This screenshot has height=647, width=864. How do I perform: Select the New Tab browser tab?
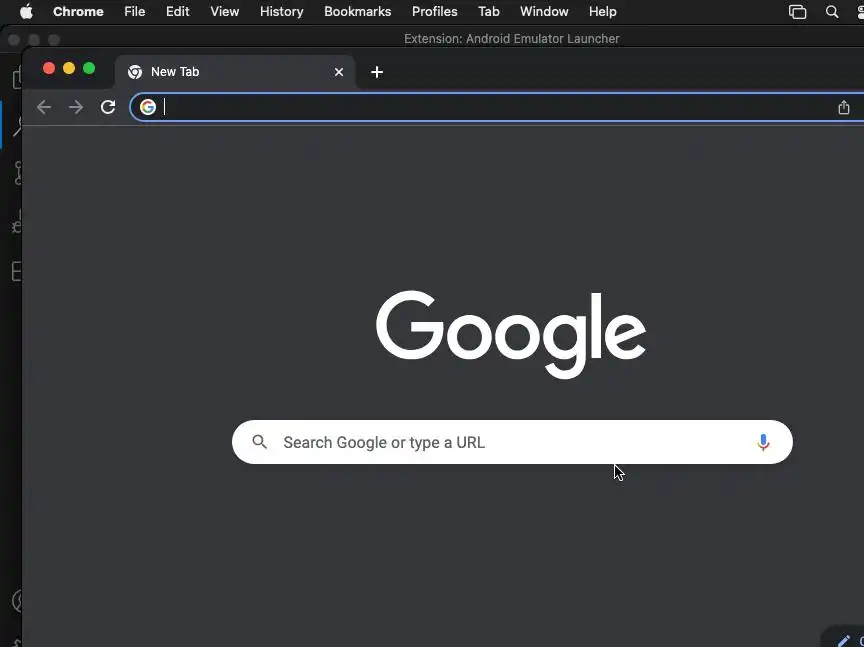pos(235,72)
